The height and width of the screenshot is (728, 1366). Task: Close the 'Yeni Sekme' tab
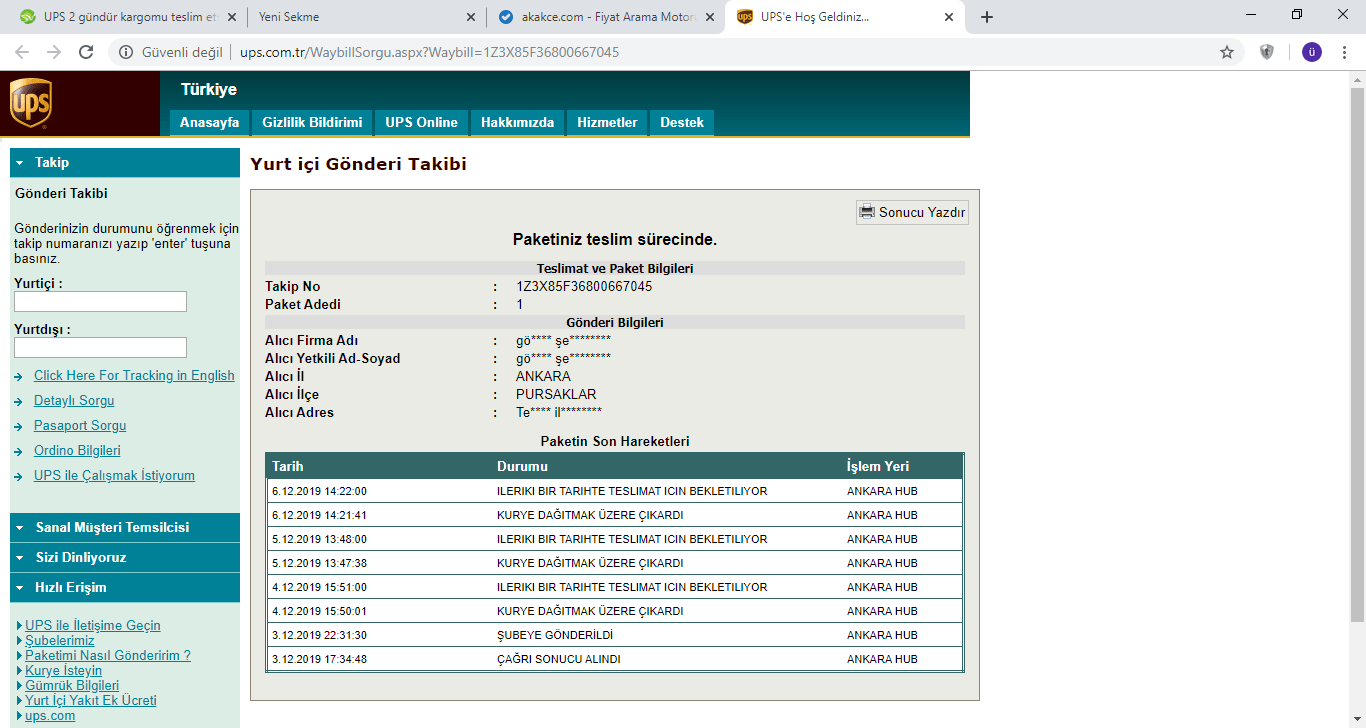click(x=472, y=17)
